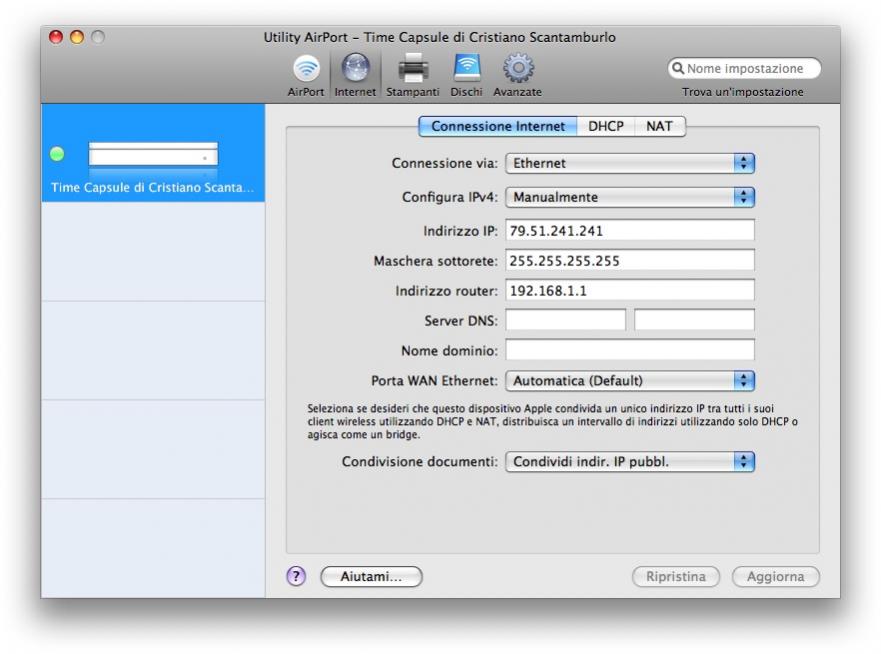Click the Aggiorna button
This screenshot has width=881, height=654.
pos(775,576)
